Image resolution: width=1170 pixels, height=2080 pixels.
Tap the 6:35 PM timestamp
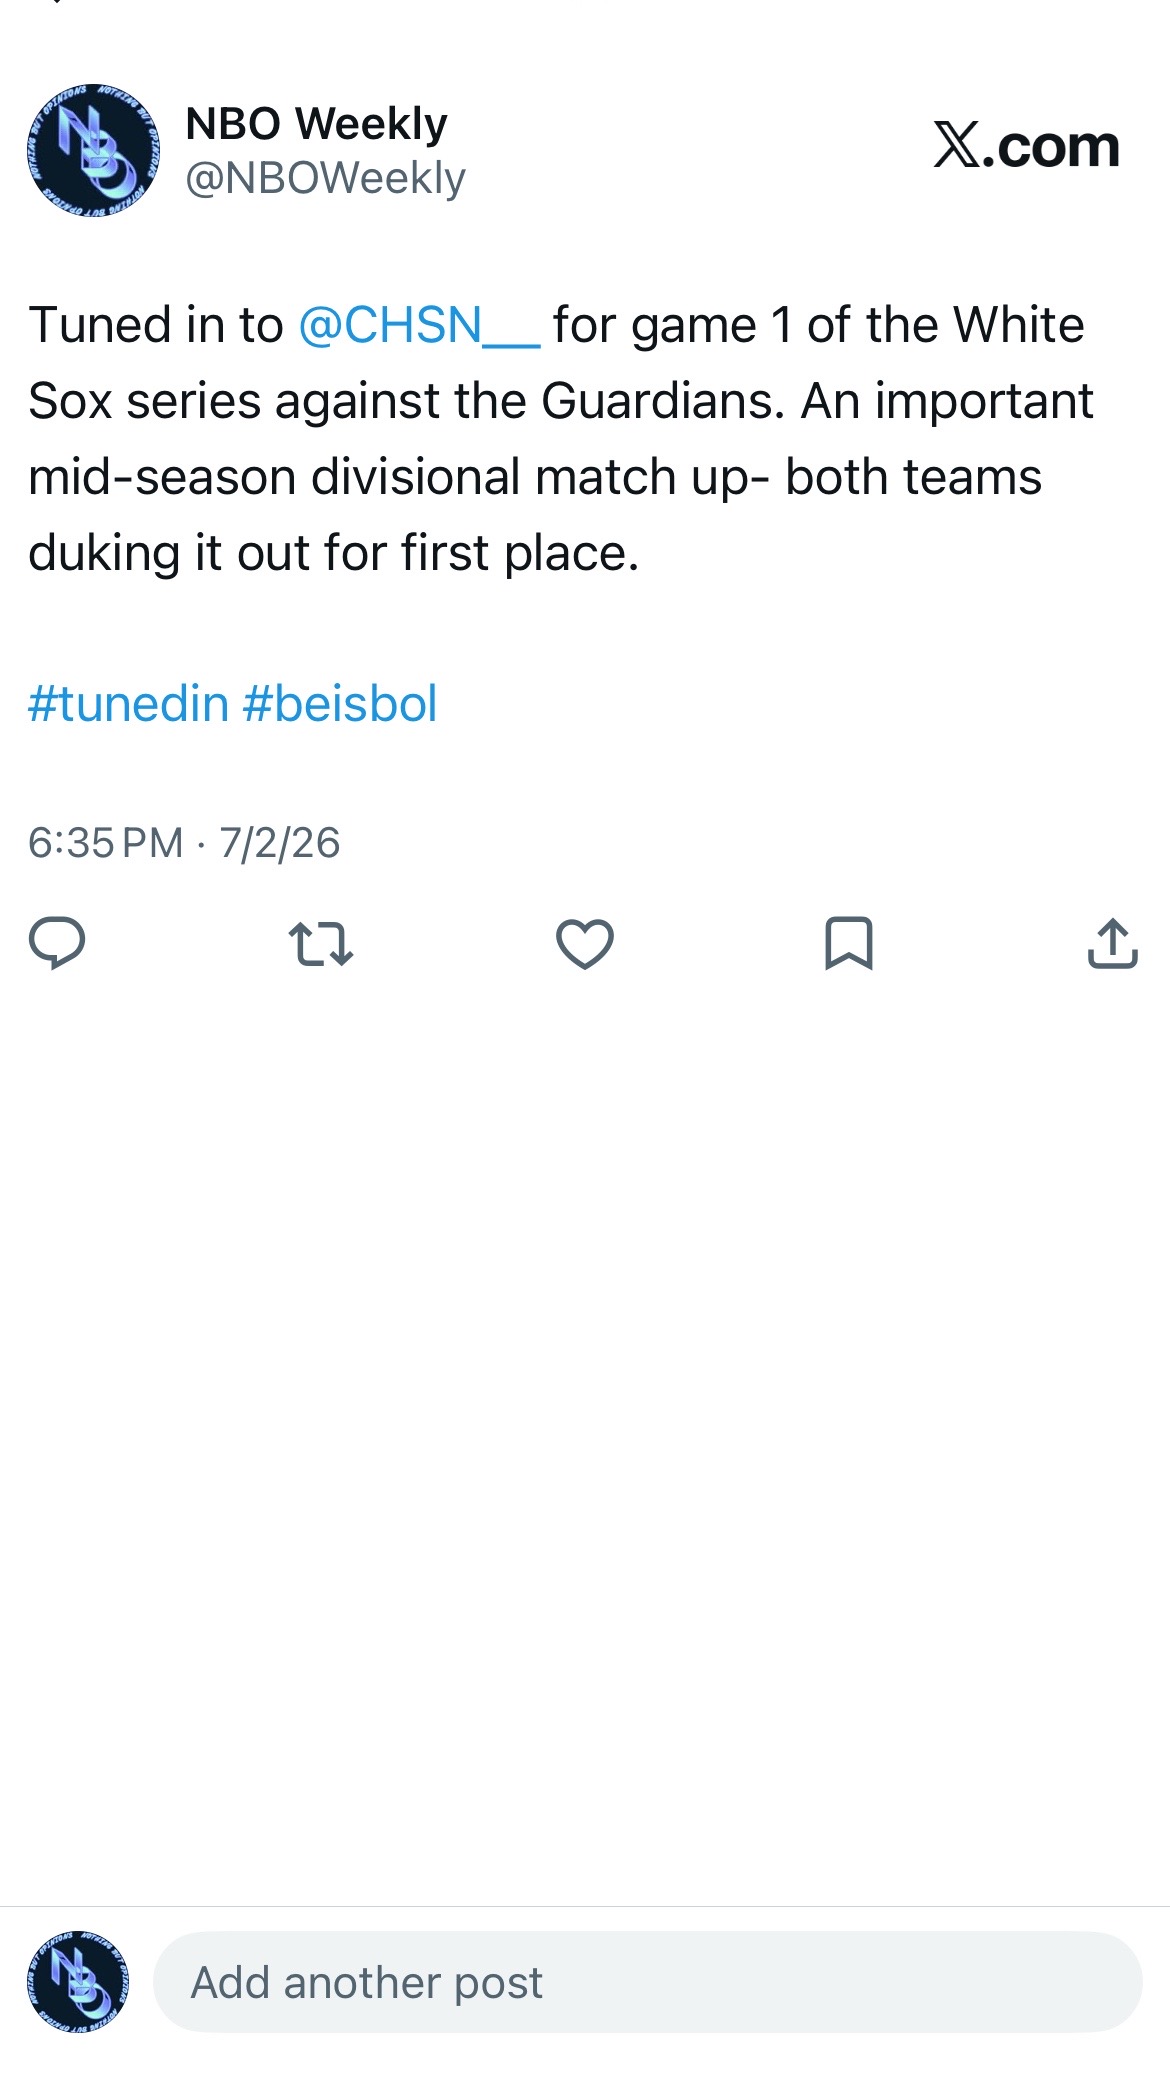[106, 843]
